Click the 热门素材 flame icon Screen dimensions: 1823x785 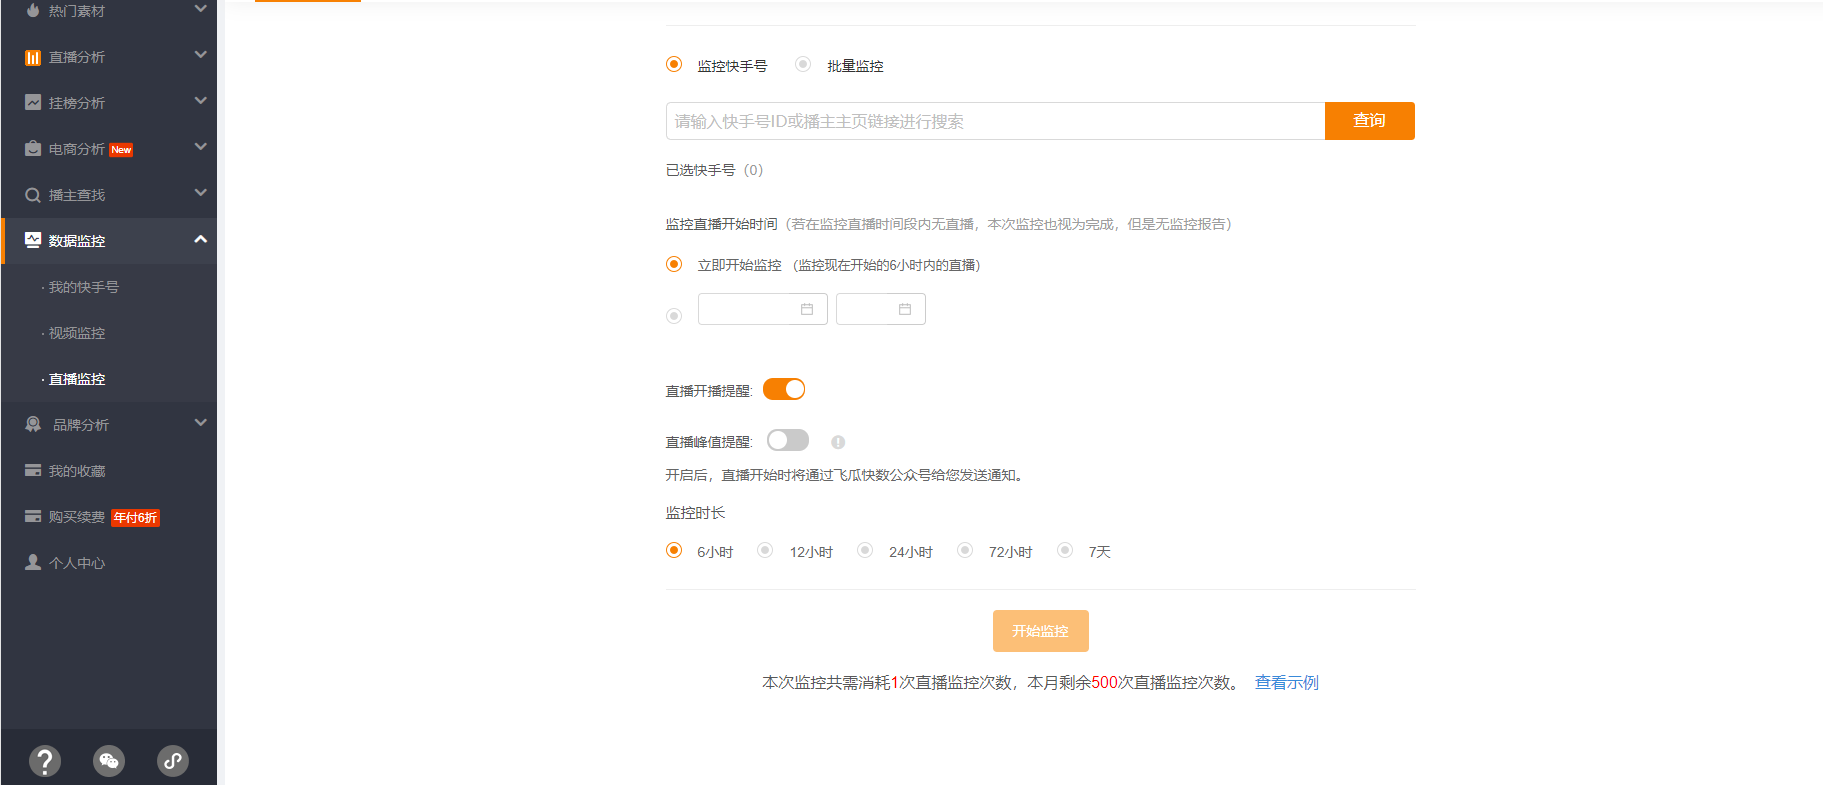tap(33, 10)
